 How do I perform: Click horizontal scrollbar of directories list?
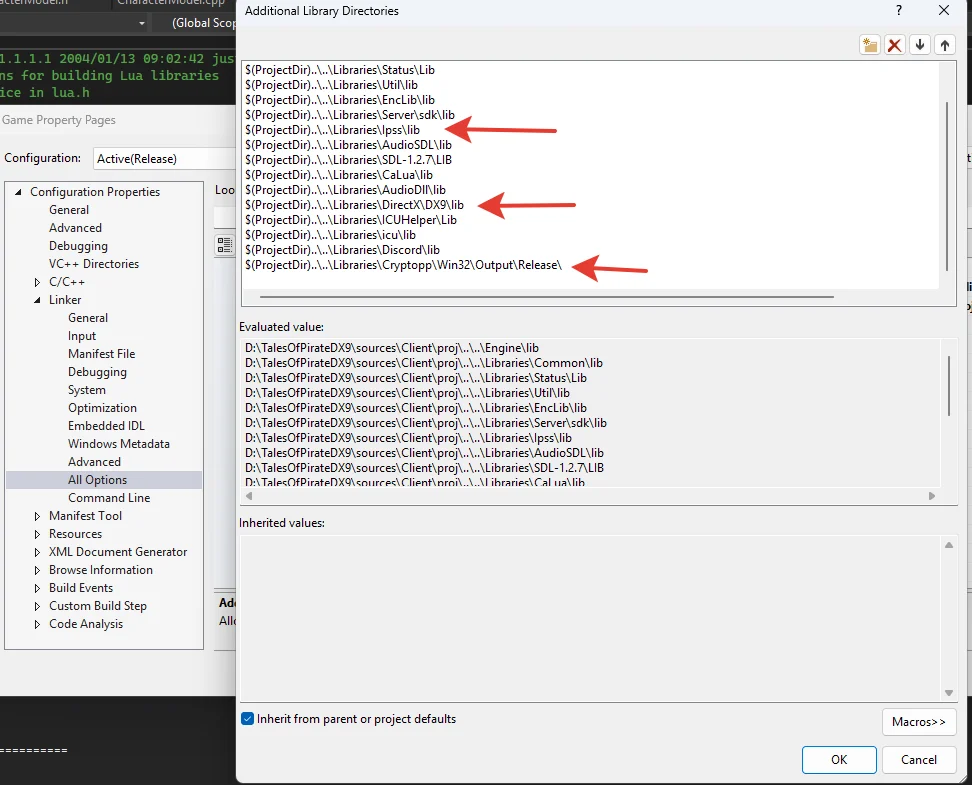pos(545,297)
